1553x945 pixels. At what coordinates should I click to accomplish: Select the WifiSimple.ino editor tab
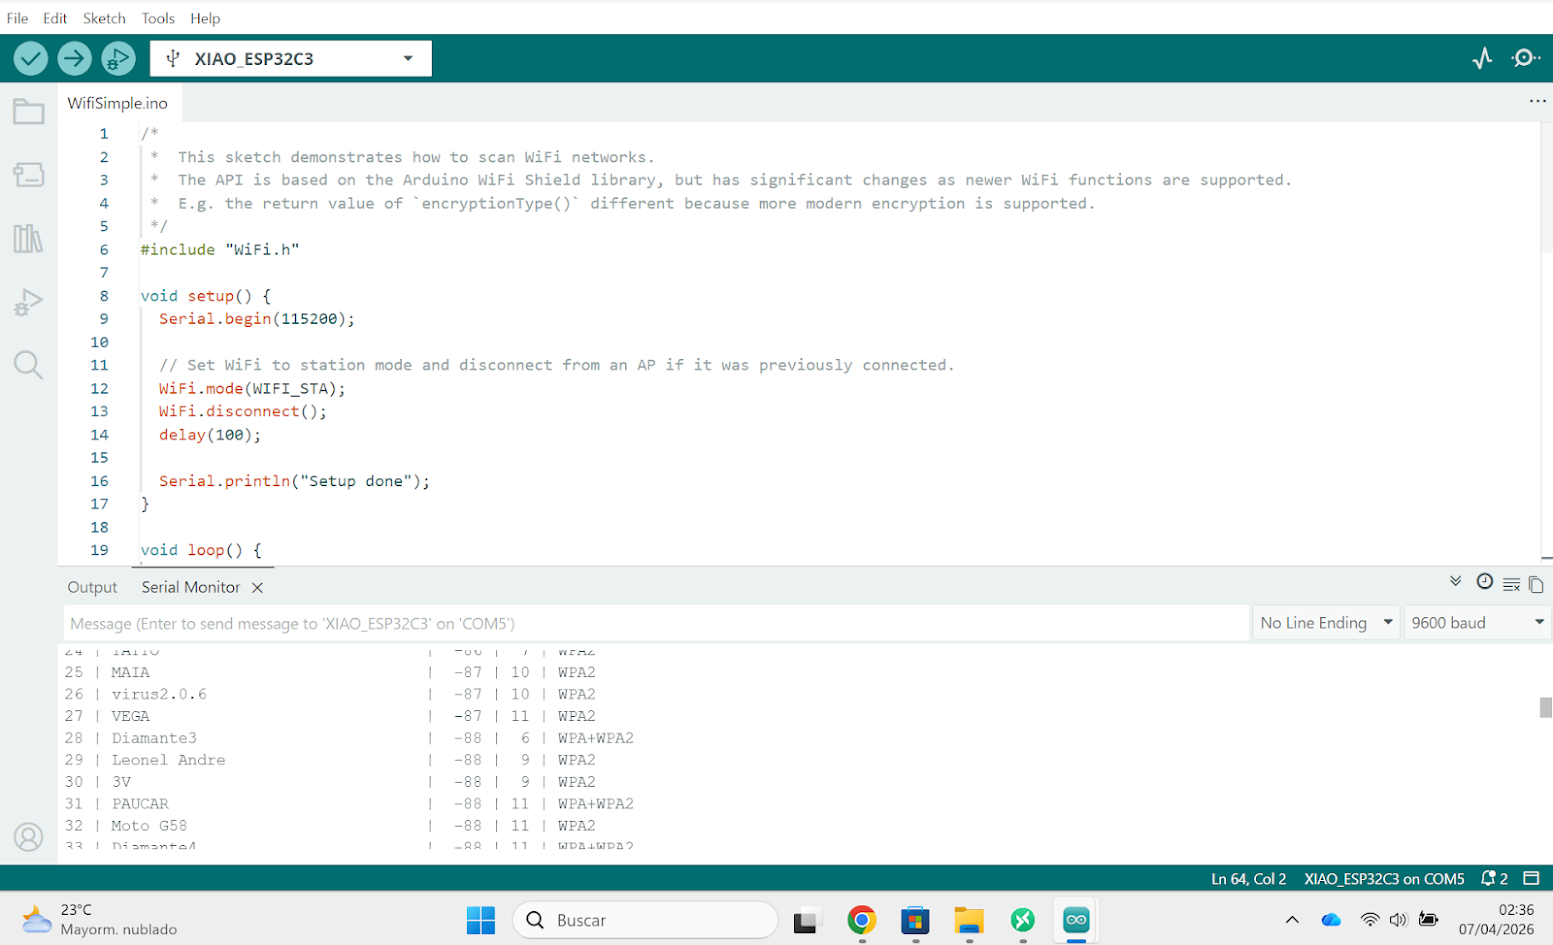coord(118,103)
